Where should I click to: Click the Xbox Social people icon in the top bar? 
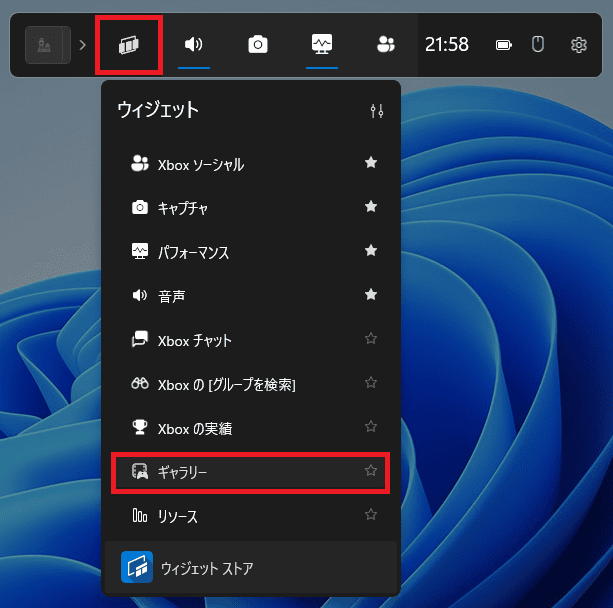(385, 44)
